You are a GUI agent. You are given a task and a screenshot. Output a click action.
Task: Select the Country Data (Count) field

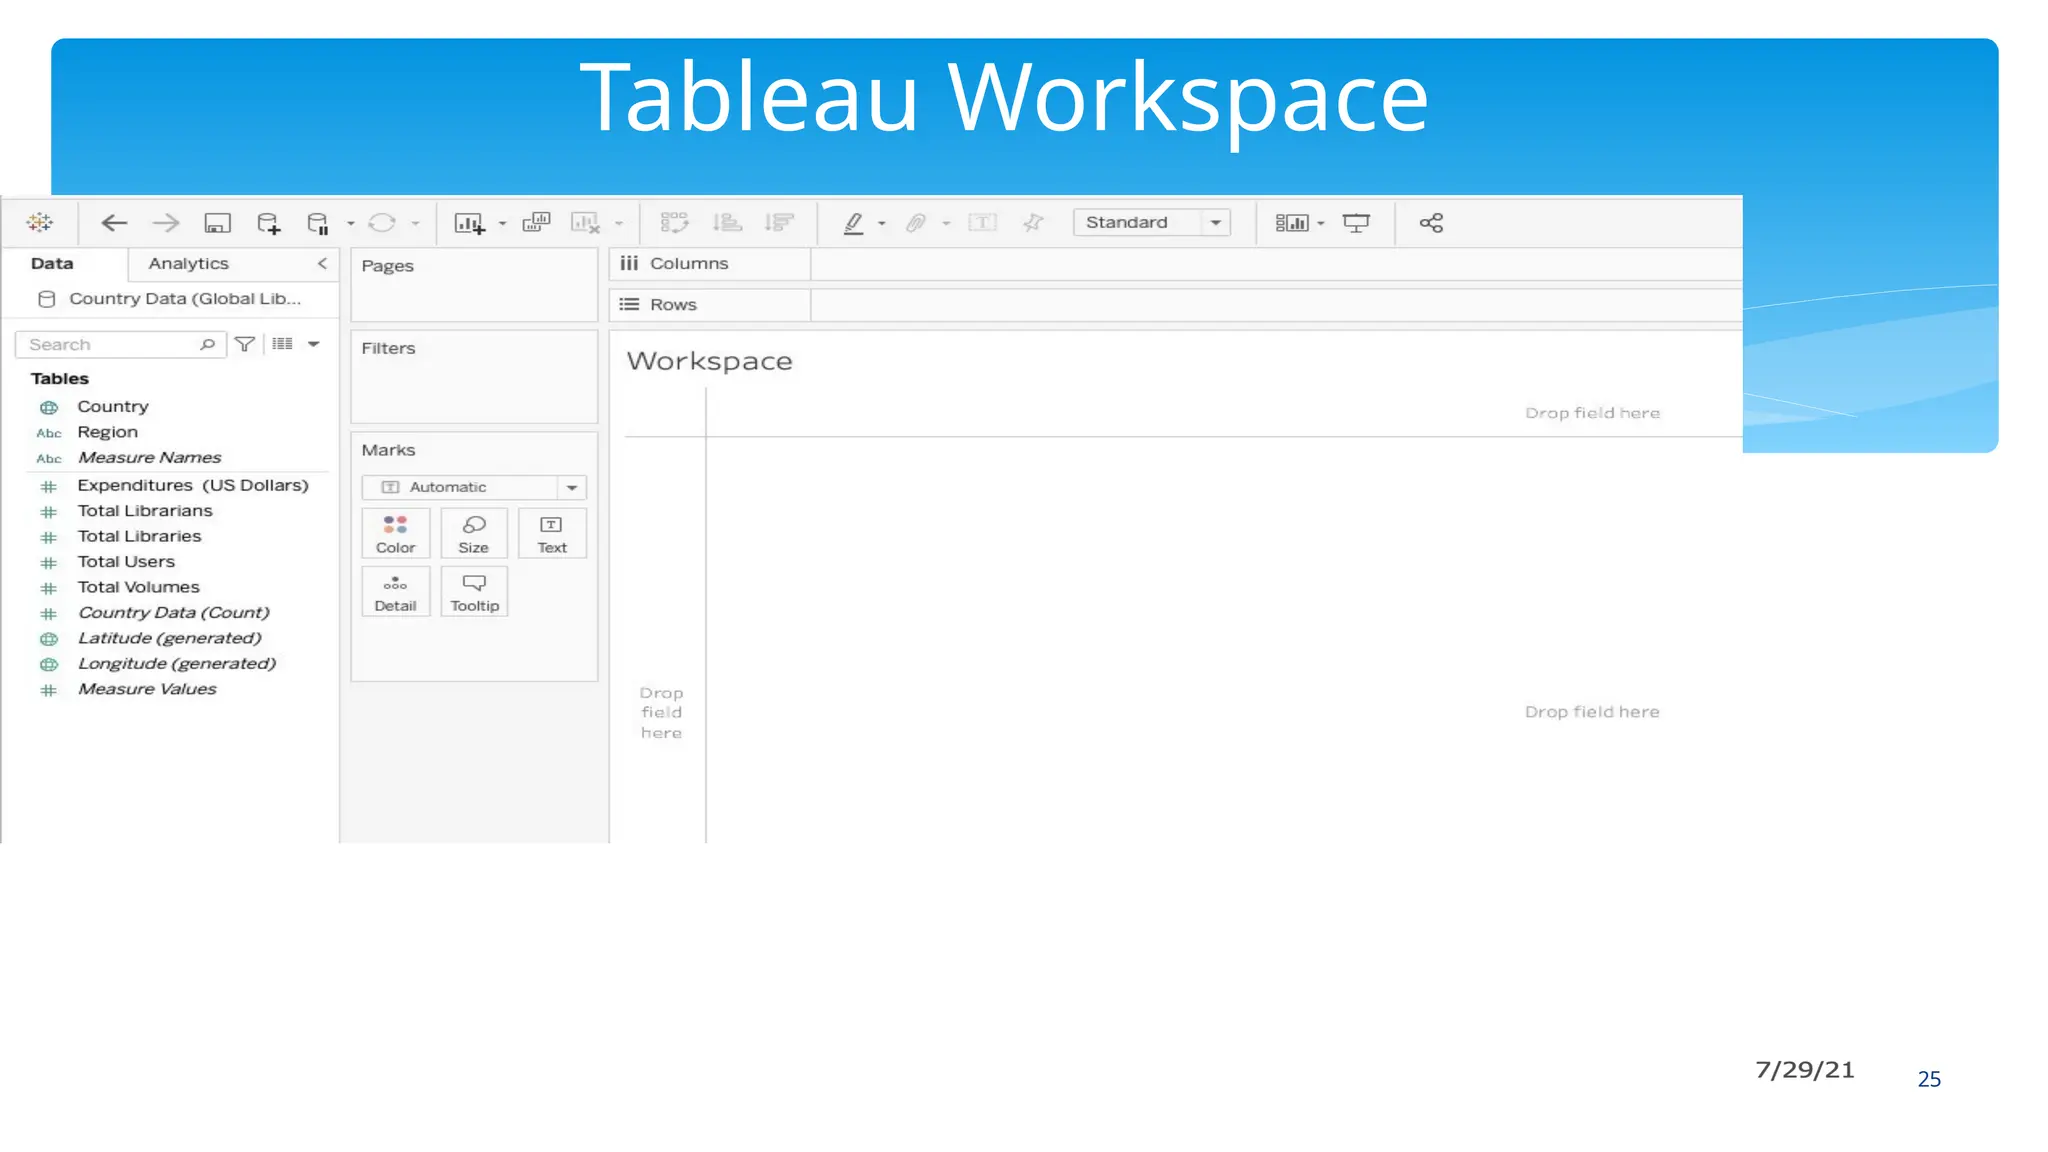(173, 613)
